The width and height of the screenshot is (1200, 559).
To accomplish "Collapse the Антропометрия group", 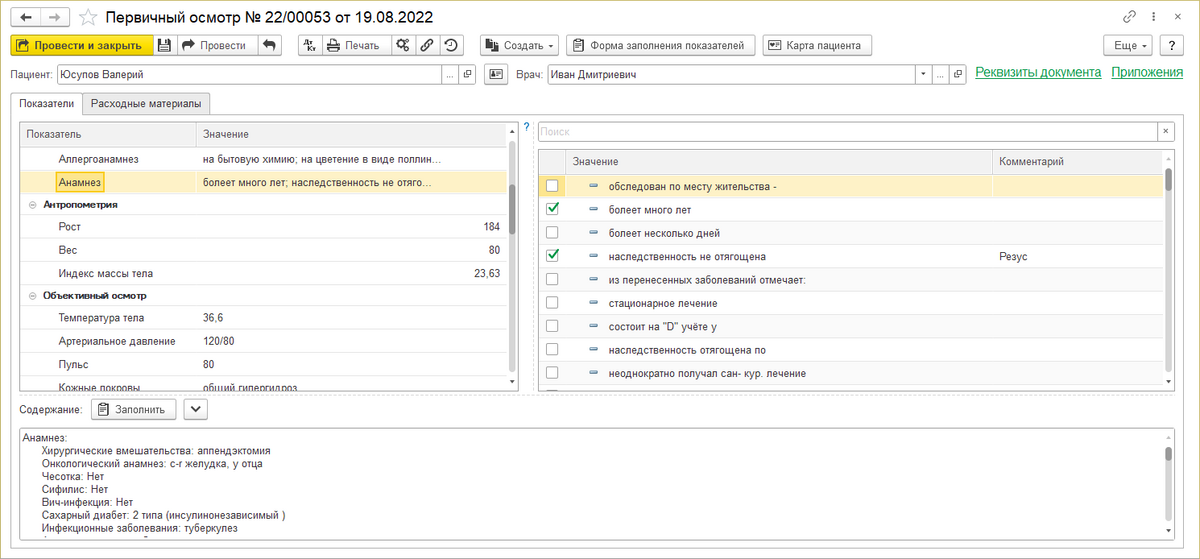I will [33, 204].
